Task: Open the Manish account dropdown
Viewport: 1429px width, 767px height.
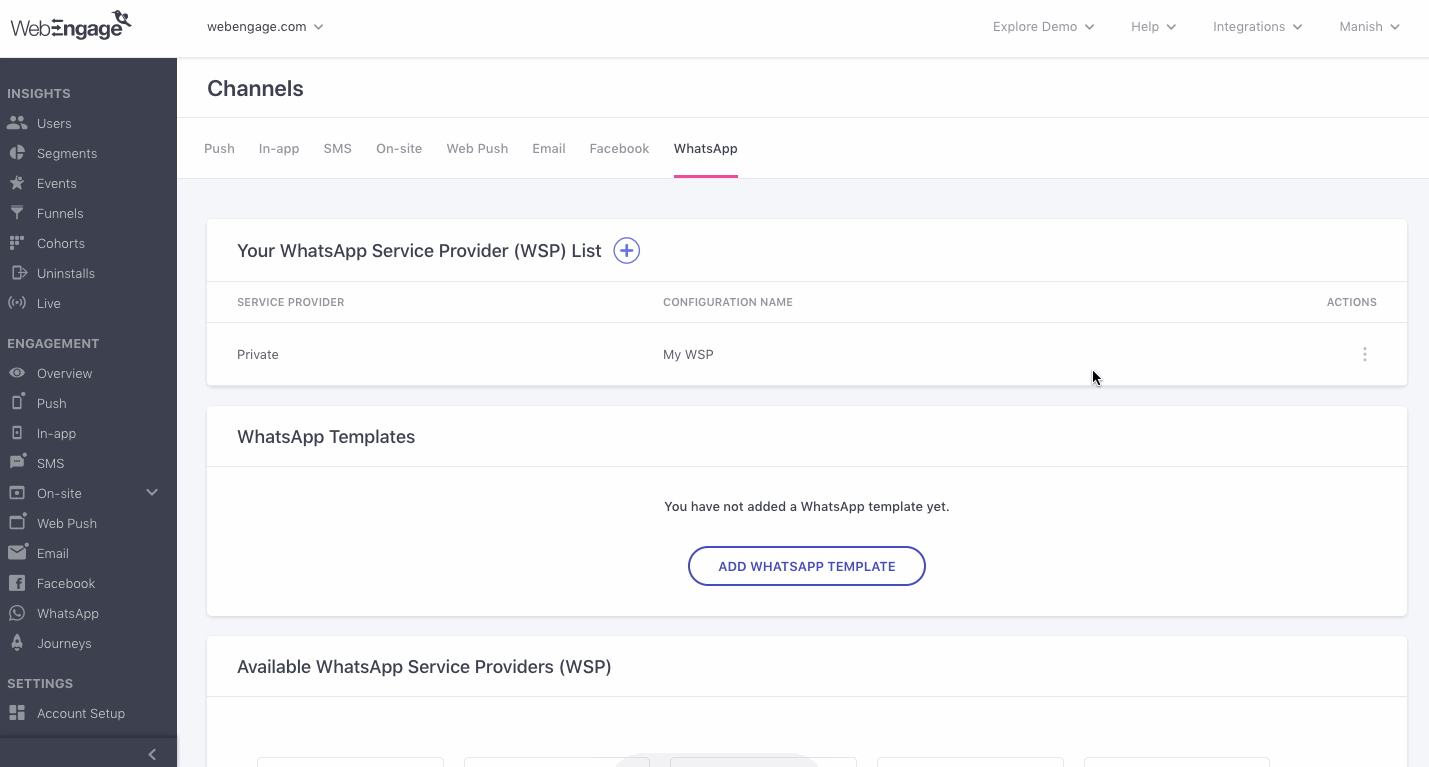Action: [1369, 27]
